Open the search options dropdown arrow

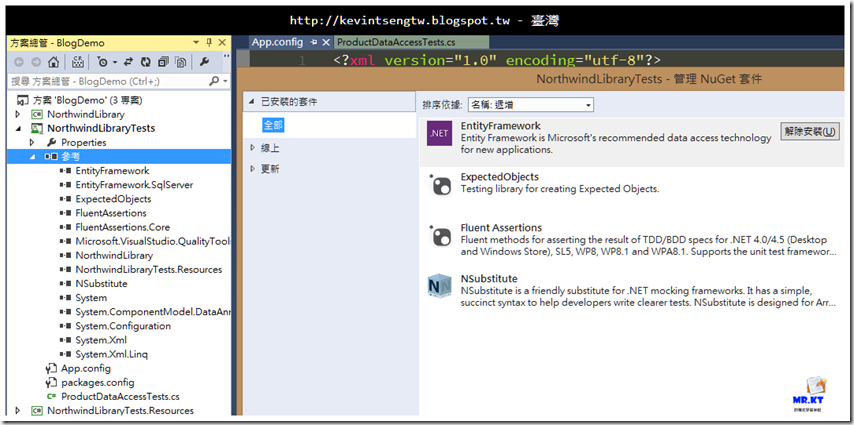[225, 82]
